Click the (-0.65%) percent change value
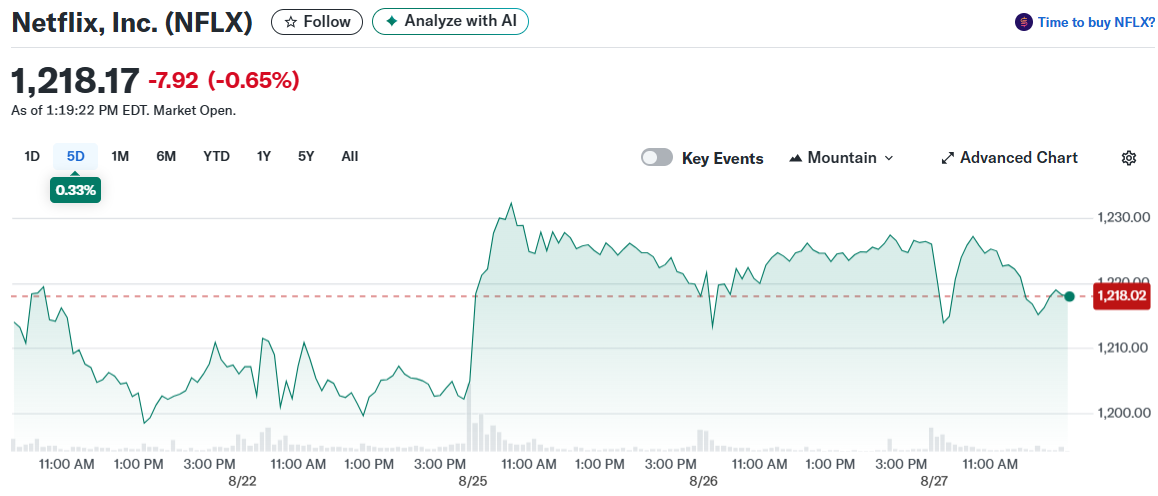The width and height of the screenshot is (1158, 496). point(253,80)
